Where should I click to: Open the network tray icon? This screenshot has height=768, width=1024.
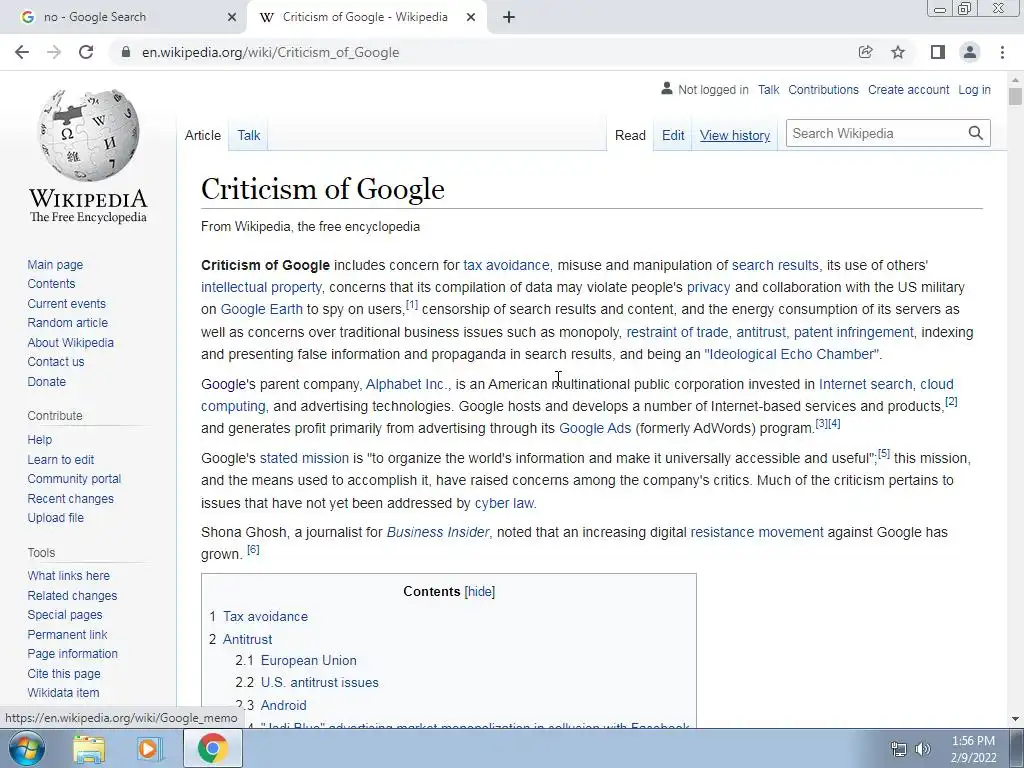pyautogui.click(x=899, y=749)
